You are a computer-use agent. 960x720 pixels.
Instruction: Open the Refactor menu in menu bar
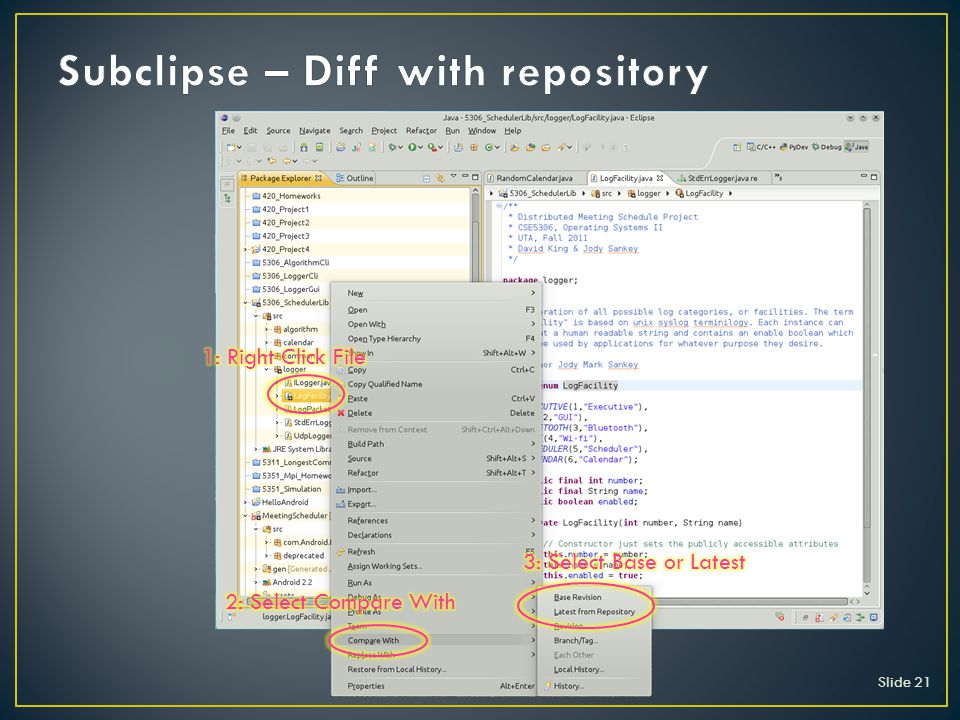pos(421,130)
